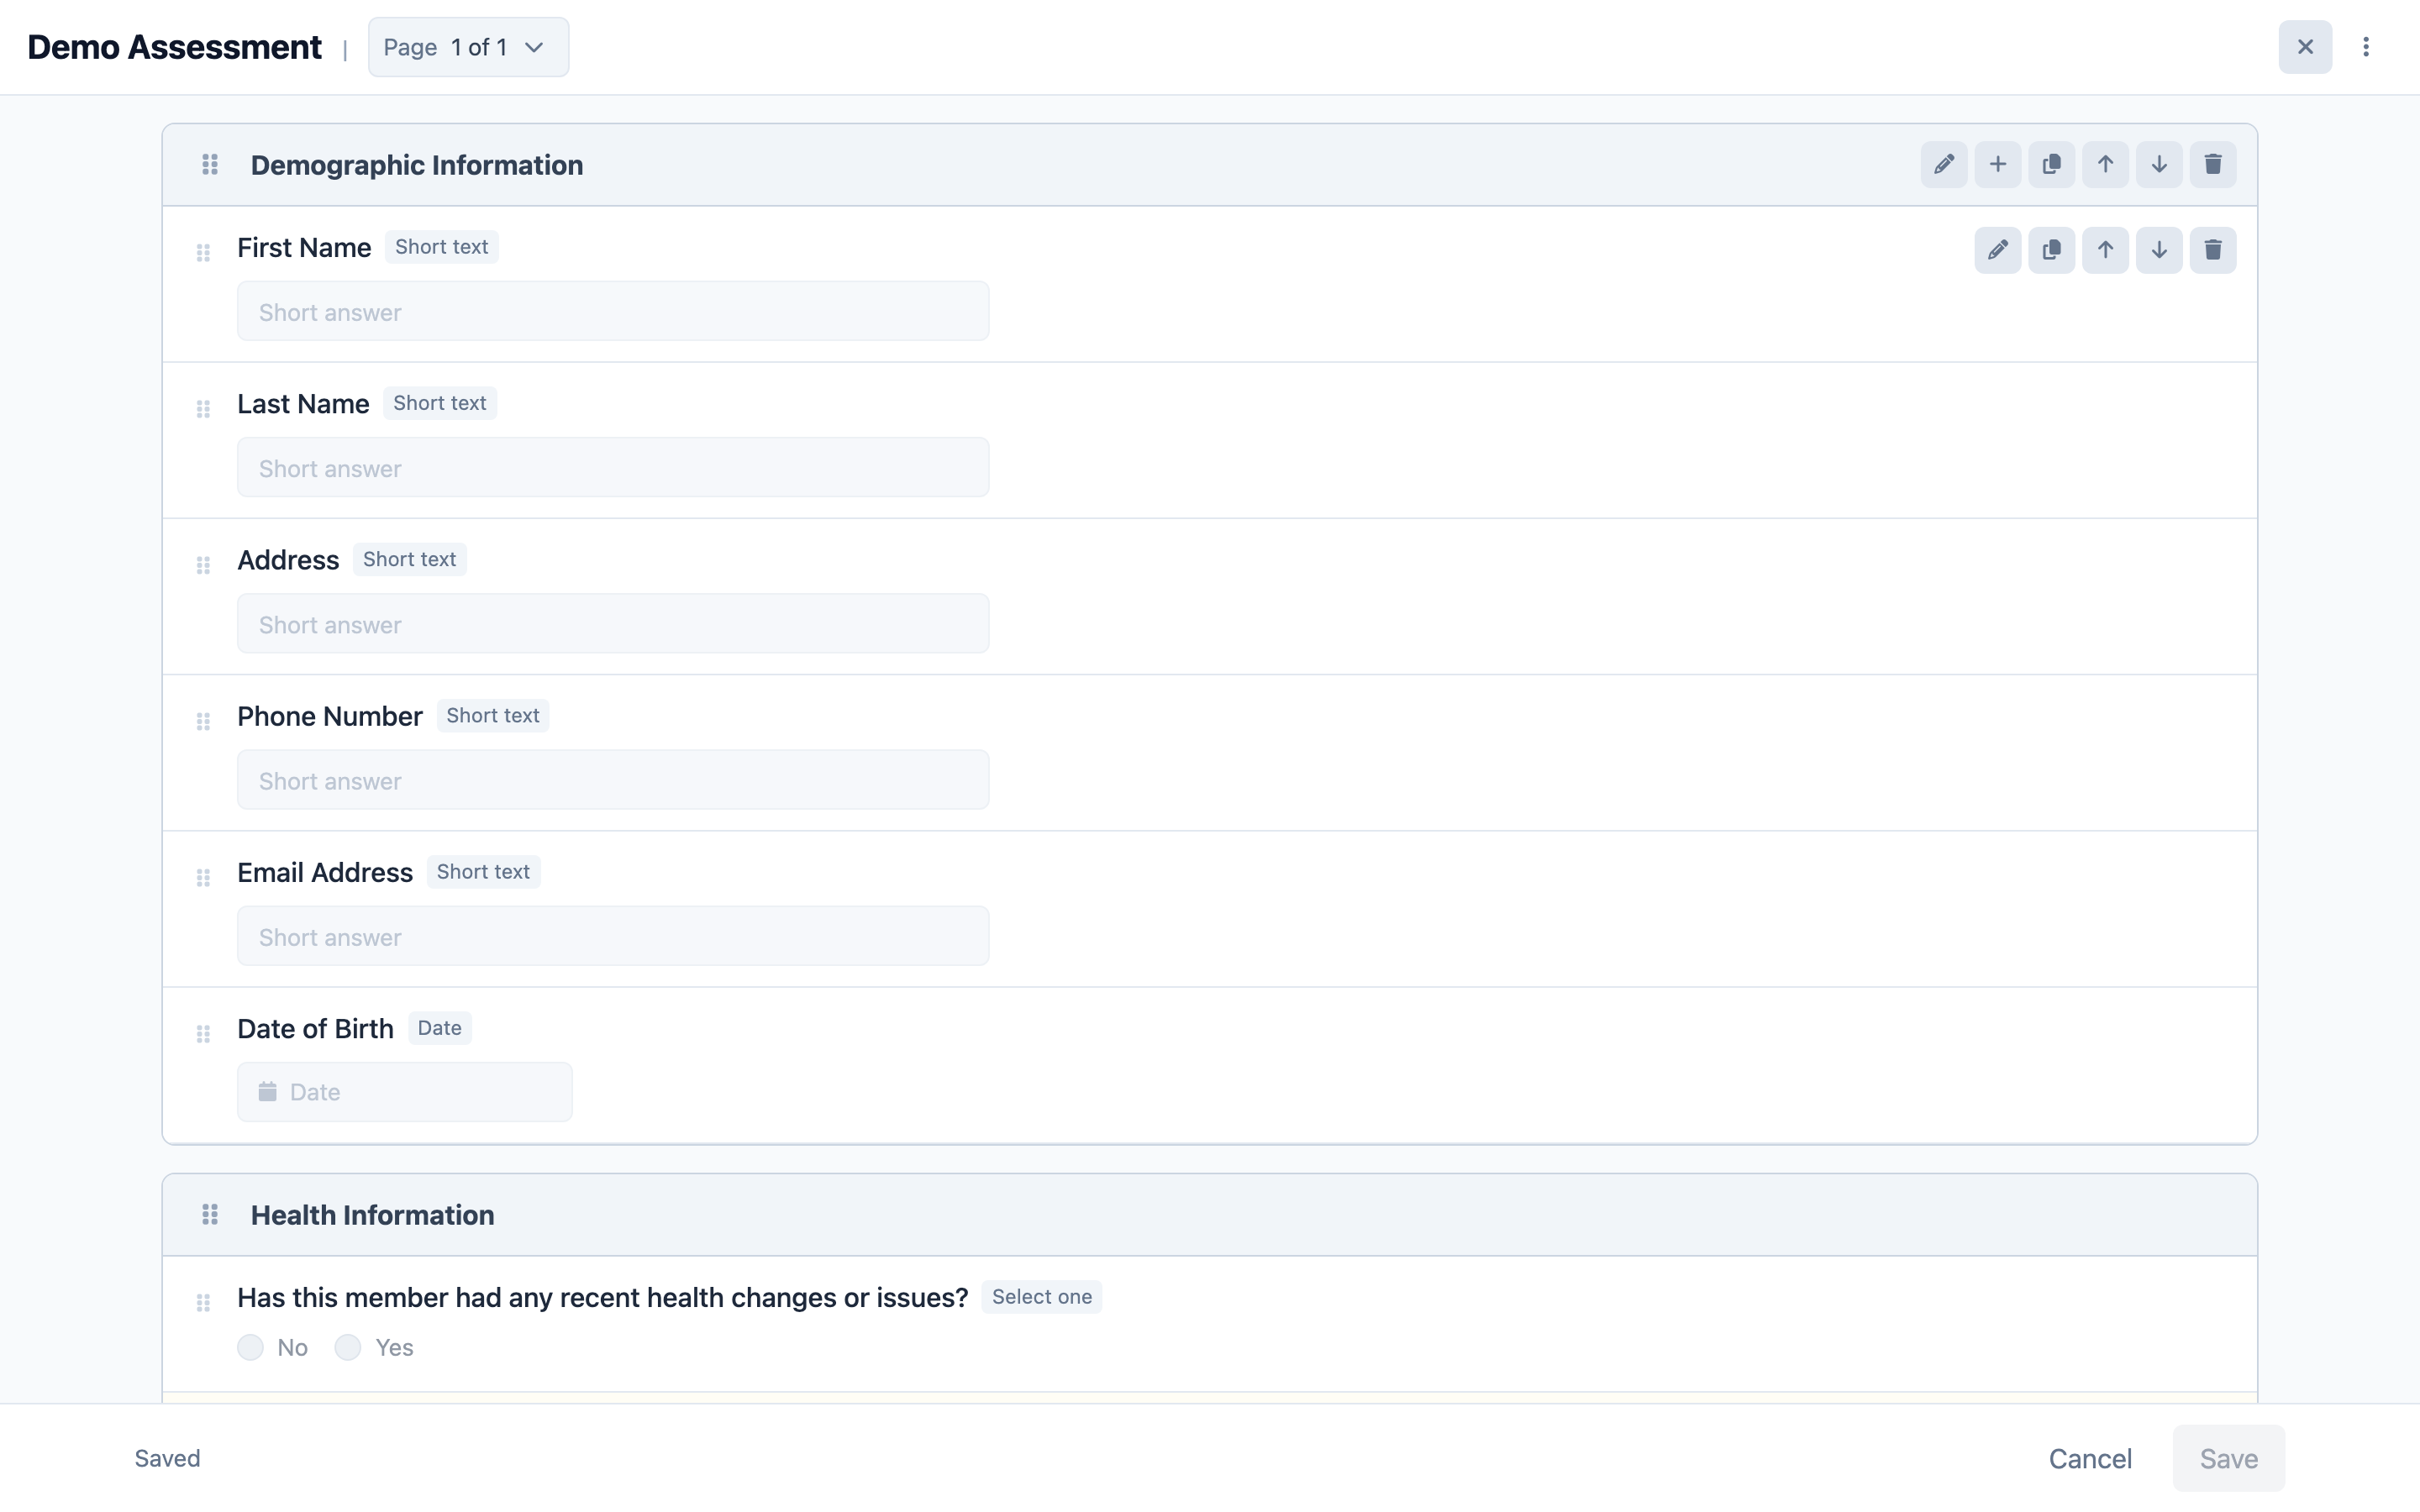Delete the Demographic Information section
This screenshot has height=1512, width=2420.
[2213, 164]
